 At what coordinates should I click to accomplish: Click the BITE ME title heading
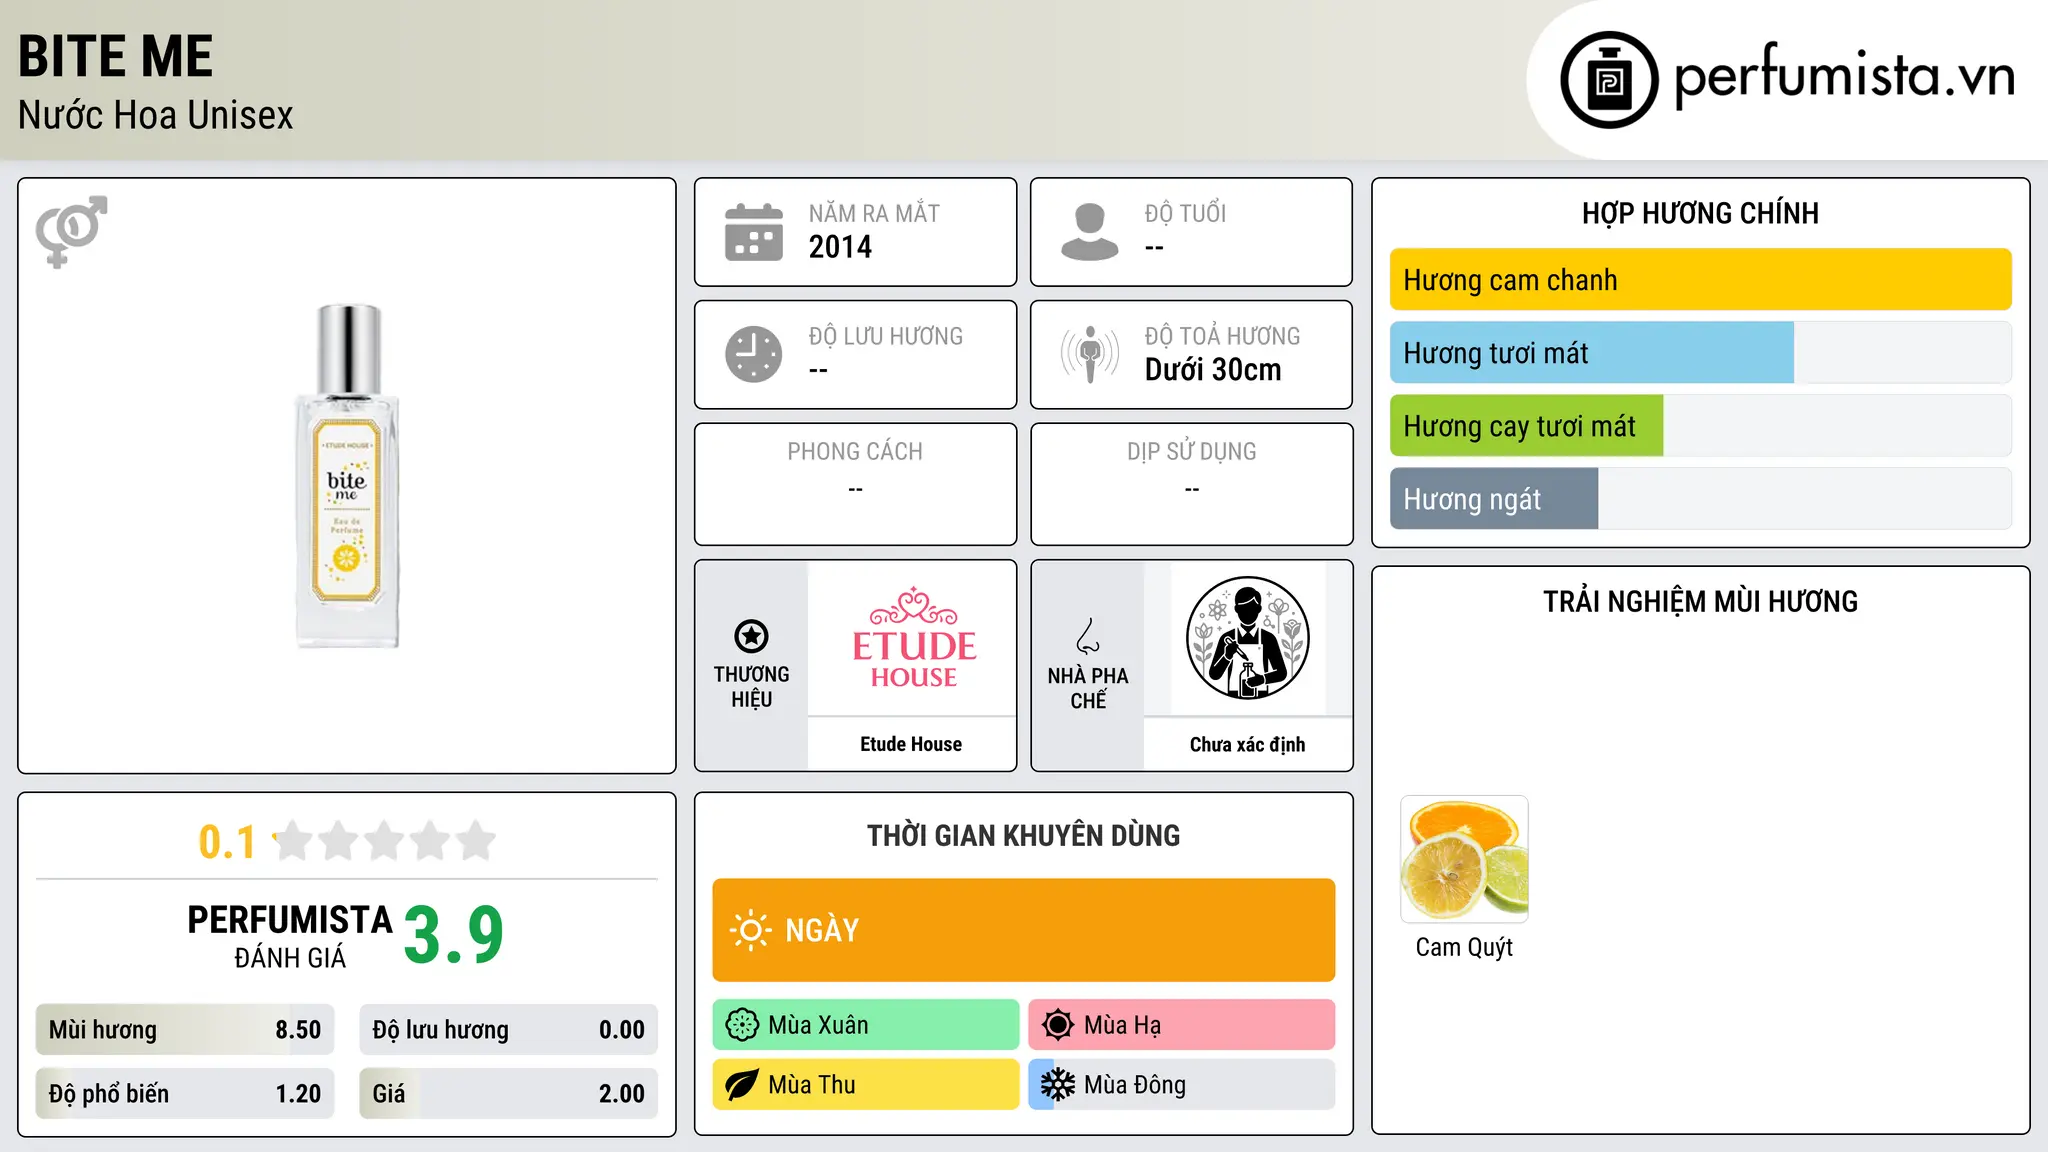point(115,57)
